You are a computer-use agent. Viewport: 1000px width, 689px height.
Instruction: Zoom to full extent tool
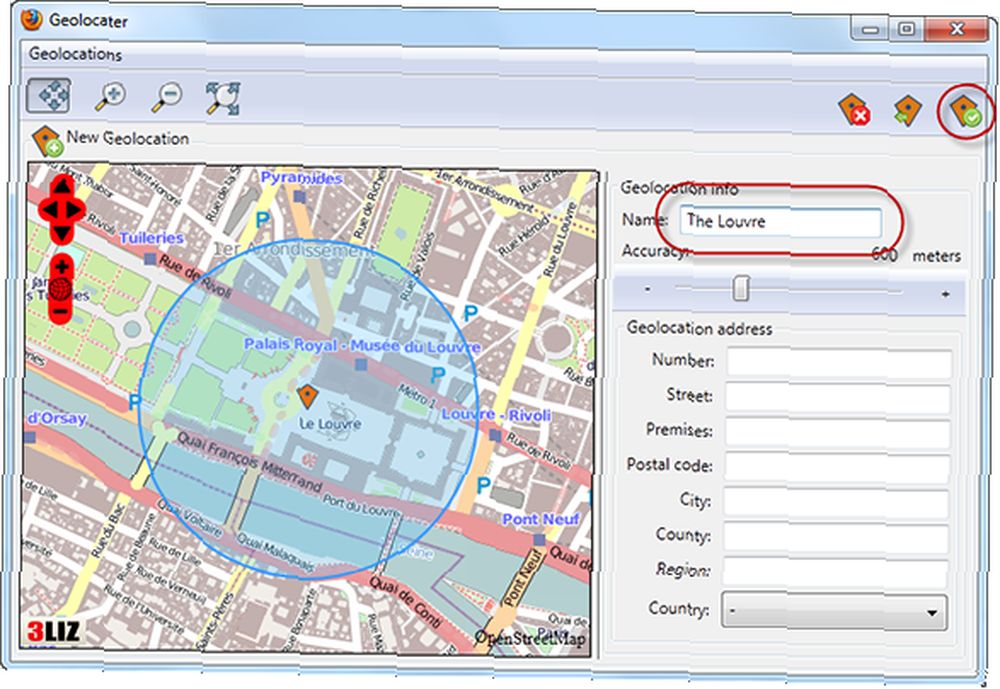click(x=223, y=98)
